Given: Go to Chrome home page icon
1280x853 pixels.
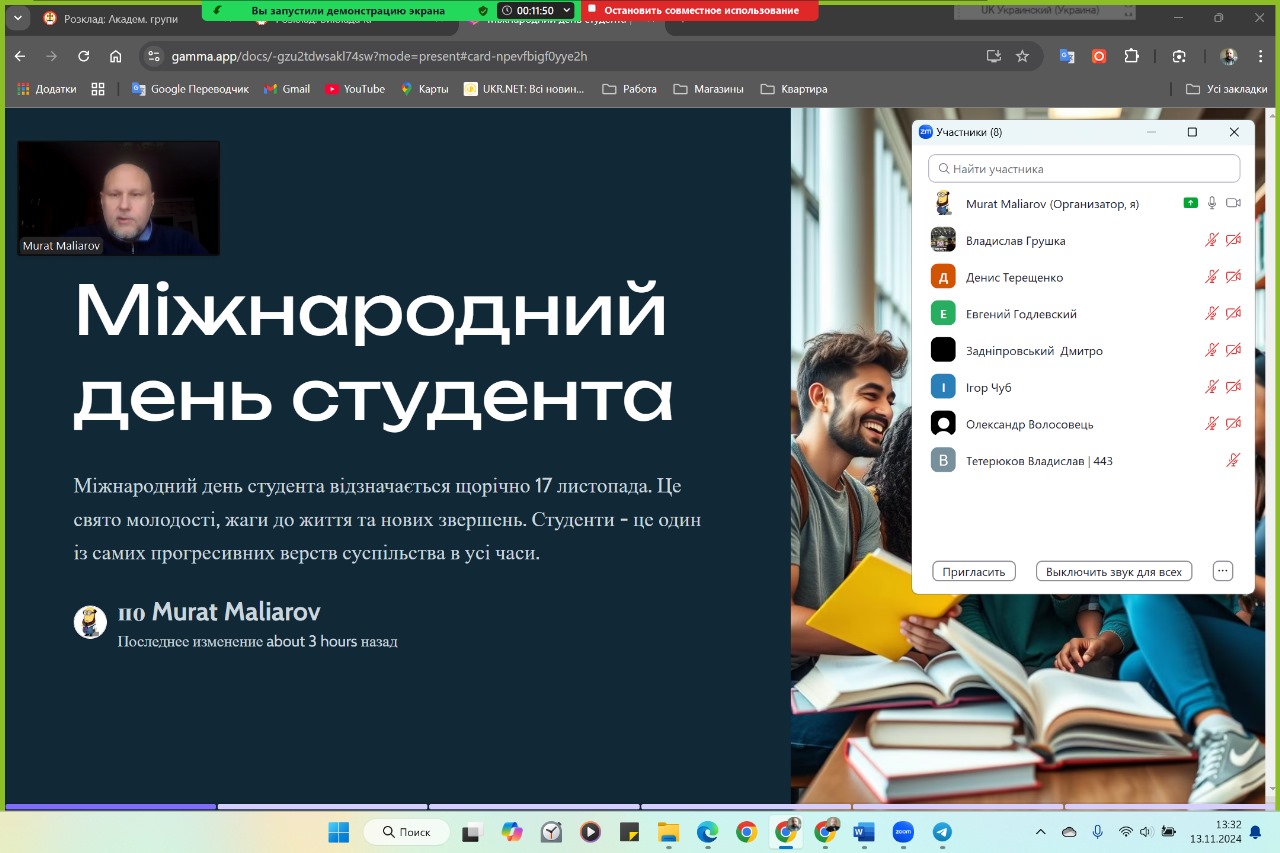Looking at the screenshot, I should pos(116,56).
